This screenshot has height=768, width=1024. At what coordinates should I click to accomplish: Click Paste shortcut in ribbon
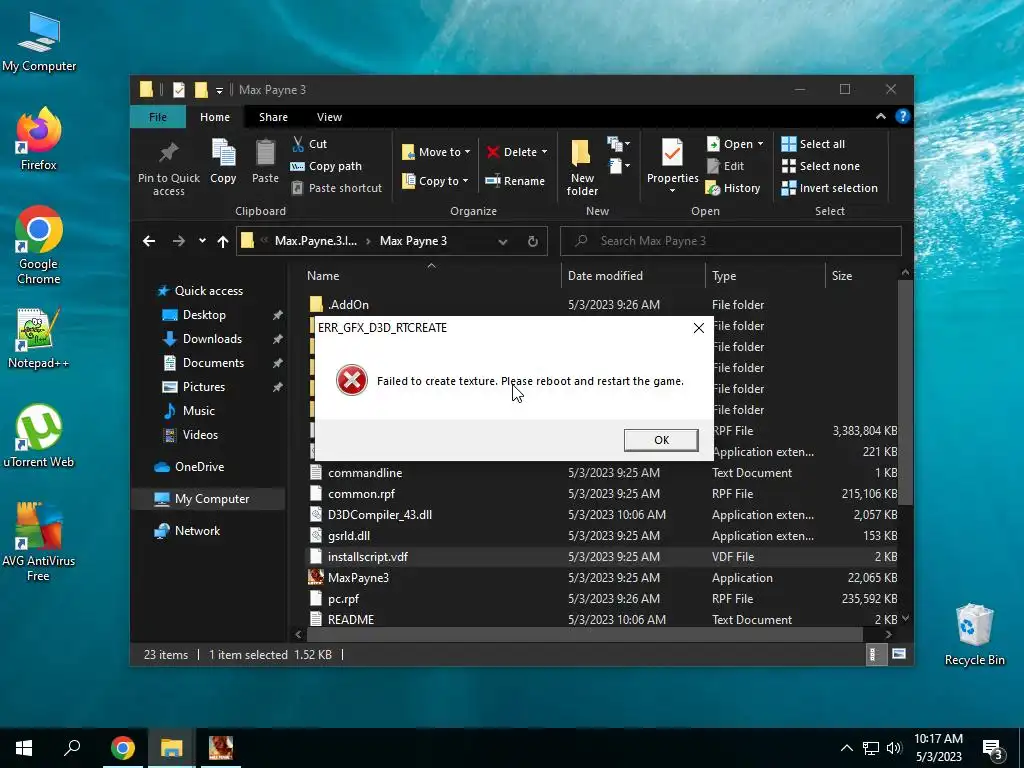[x=336, y=188]
